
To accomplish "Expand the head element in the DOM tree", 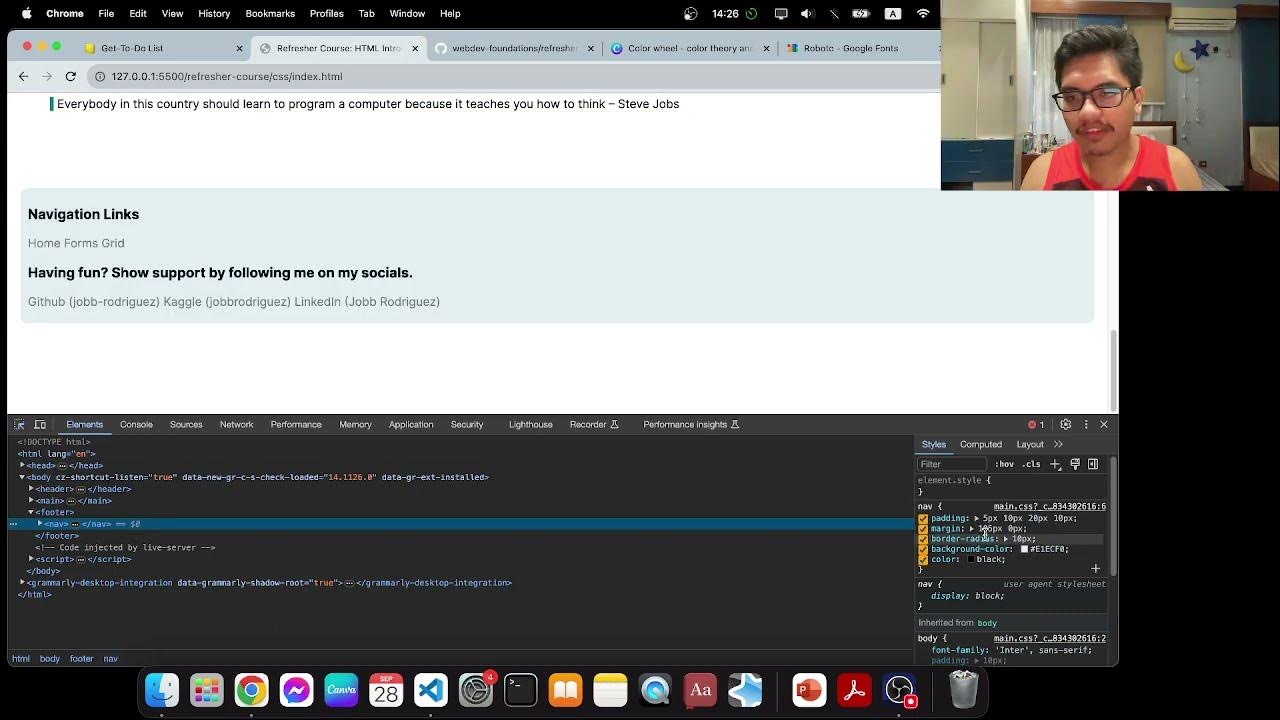I will tap(22, 466).
